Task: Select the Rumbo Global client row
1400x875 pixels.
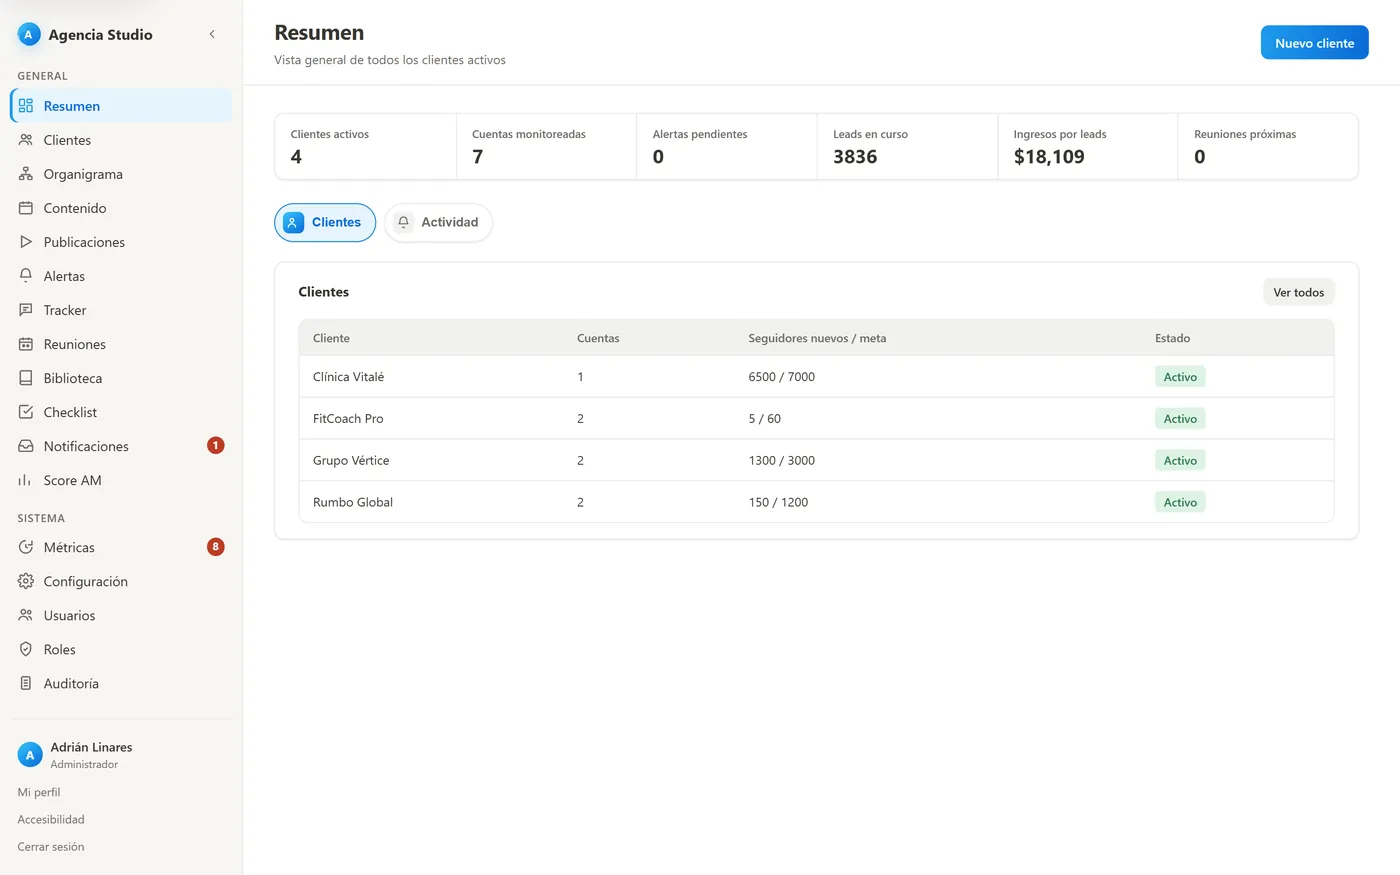Action: click(x=816, y=502)
